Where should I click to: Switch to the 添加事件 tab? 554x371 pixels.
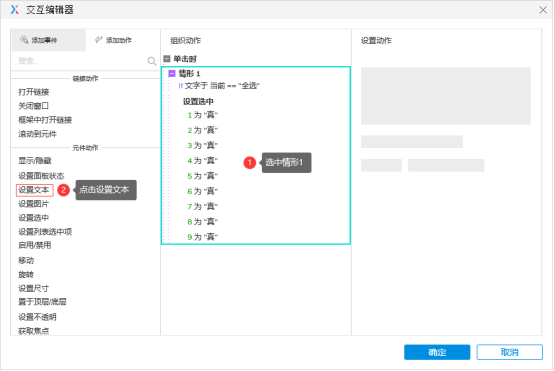tap(48, 40)
